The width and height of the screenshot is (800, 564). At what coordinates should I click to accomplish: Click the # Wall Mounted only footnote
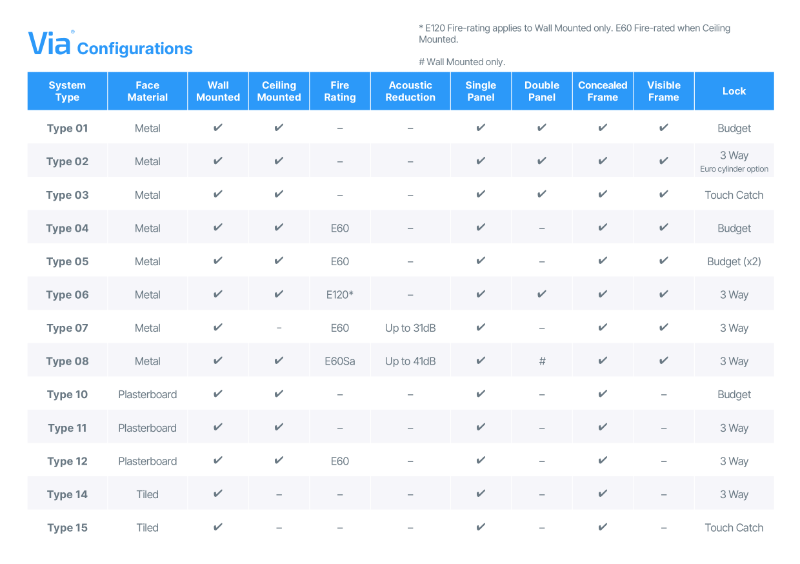462,62
